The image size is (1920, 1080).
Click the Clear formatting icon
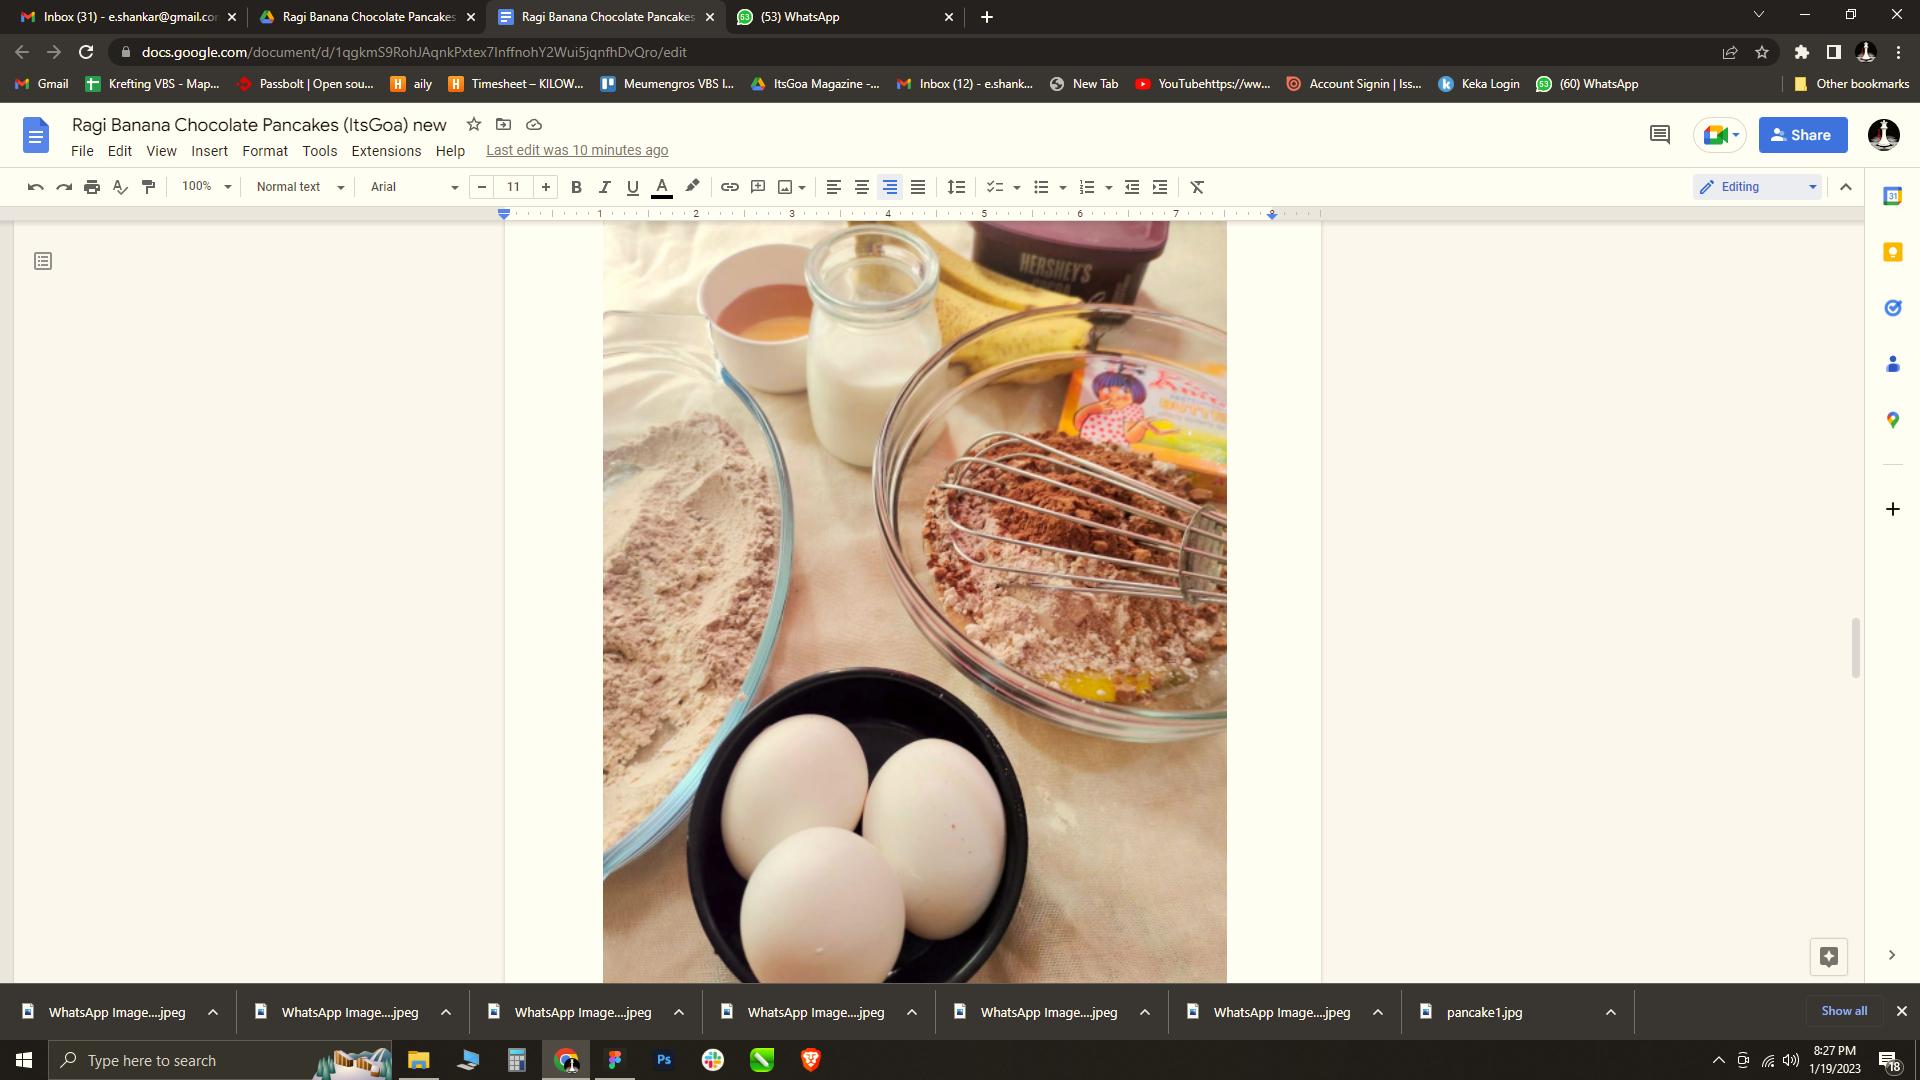pos(1197,187)
